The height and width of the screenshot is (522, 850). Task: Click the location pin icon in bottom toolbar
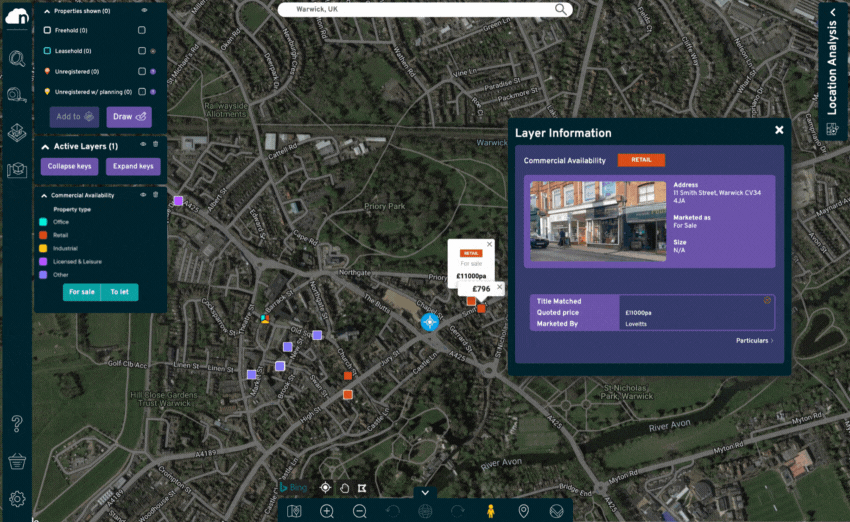[x=524, y=511]
